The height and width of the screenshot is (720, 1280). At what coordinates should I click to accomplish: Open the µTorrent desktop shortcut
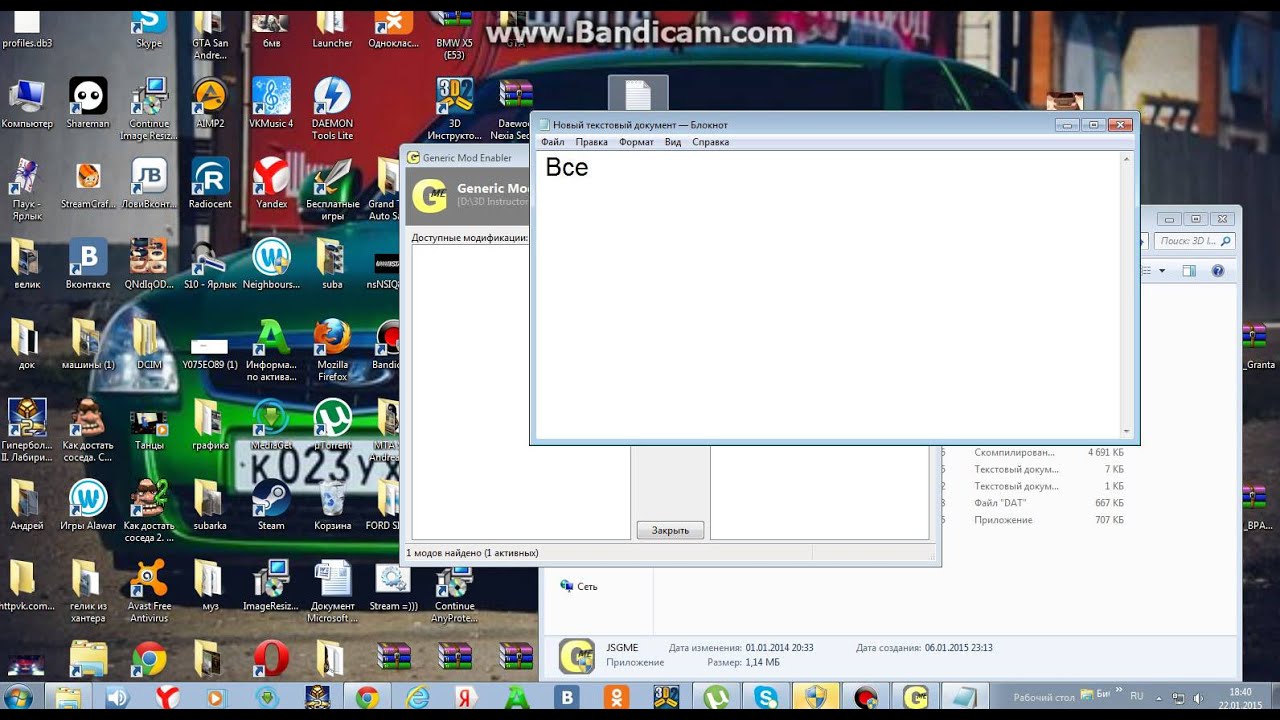pyautogui.click(x=332, y=424)
